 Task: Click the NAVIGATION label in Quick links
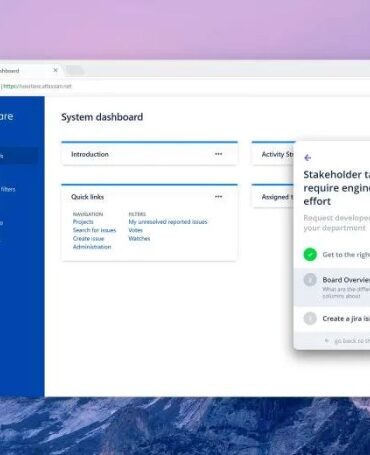[88, 214]
